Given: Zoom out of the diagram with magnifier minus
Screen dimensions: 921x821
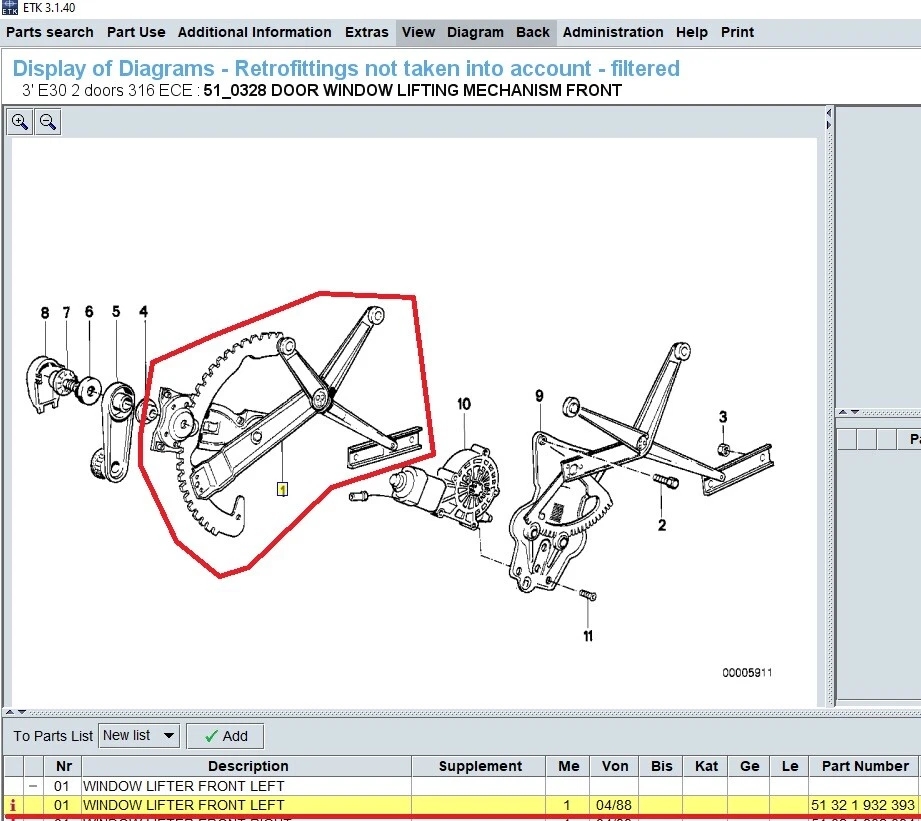Looking at the screenshot, I should pyautogui.click(x=48, y=122).
